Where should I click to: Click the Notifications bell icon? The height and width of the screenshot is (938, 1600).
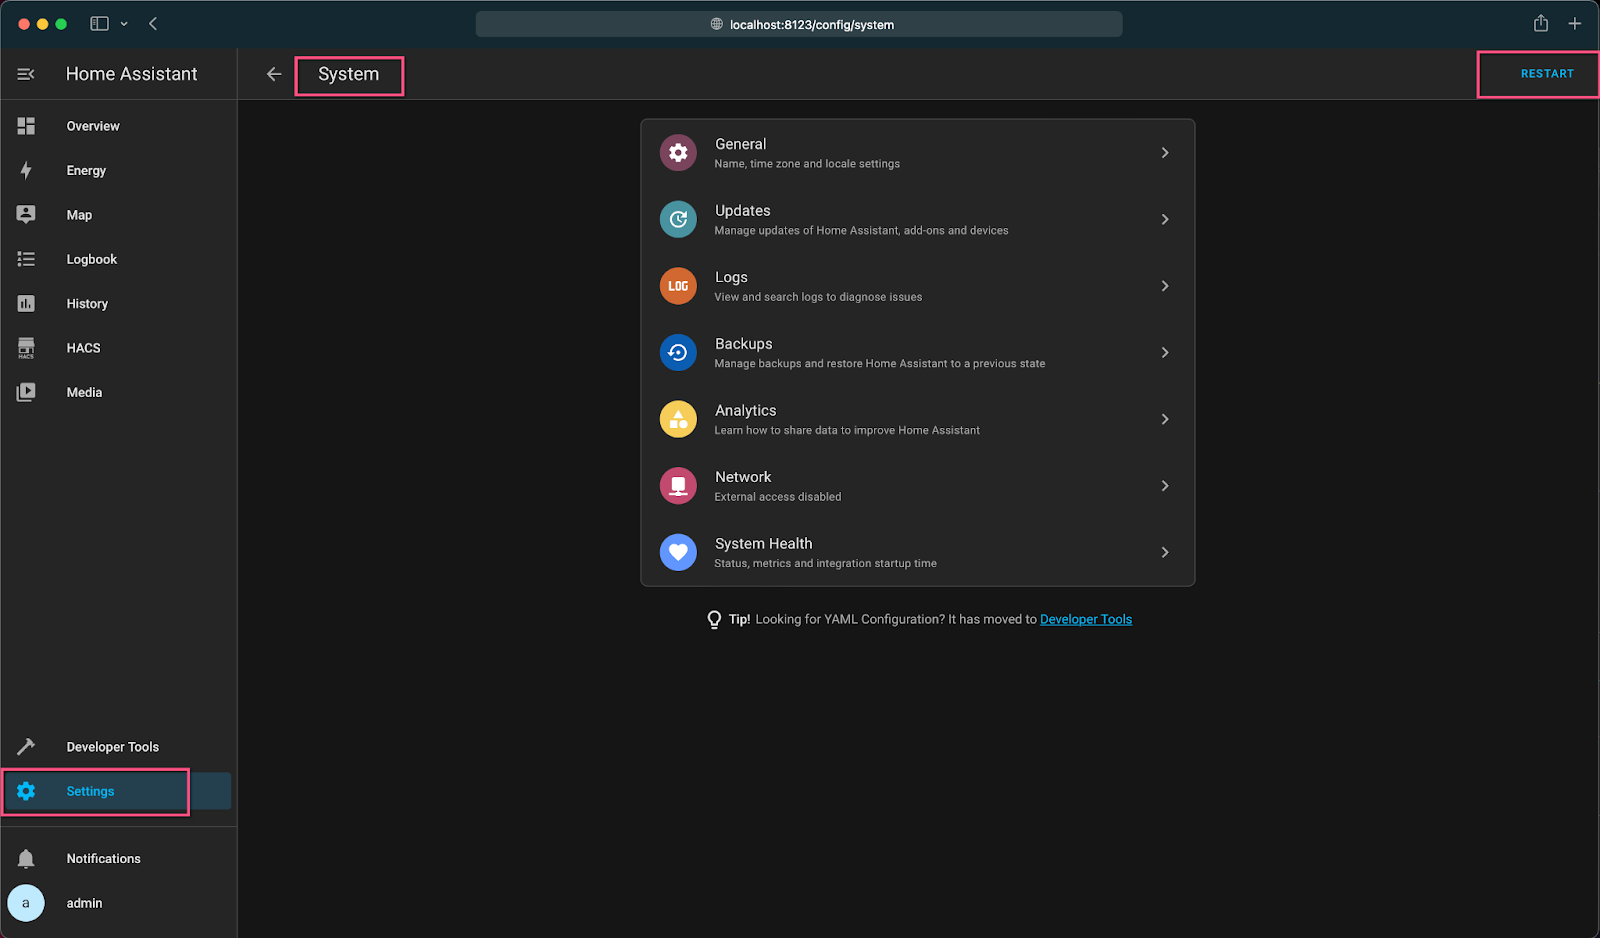(x=26, y=859)
